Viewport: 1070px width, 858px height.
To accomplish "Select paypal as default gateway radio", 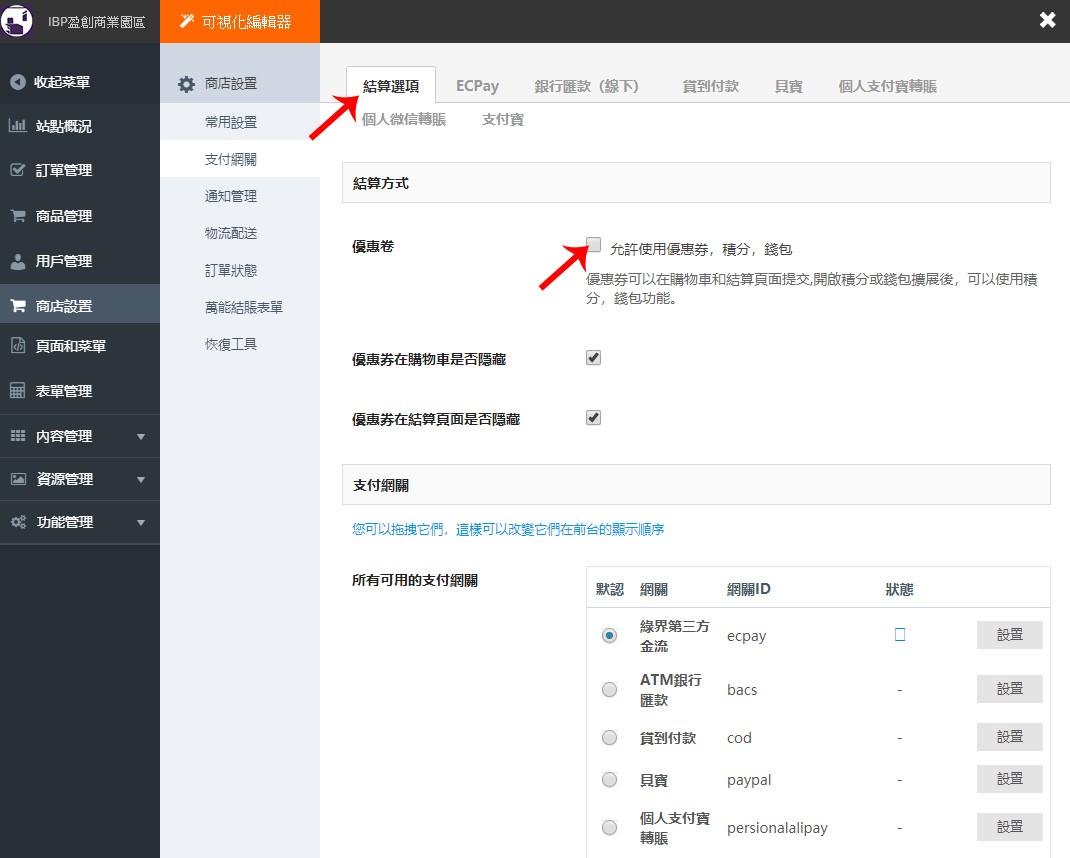I will pyautogui.click(x=609, y=780).
